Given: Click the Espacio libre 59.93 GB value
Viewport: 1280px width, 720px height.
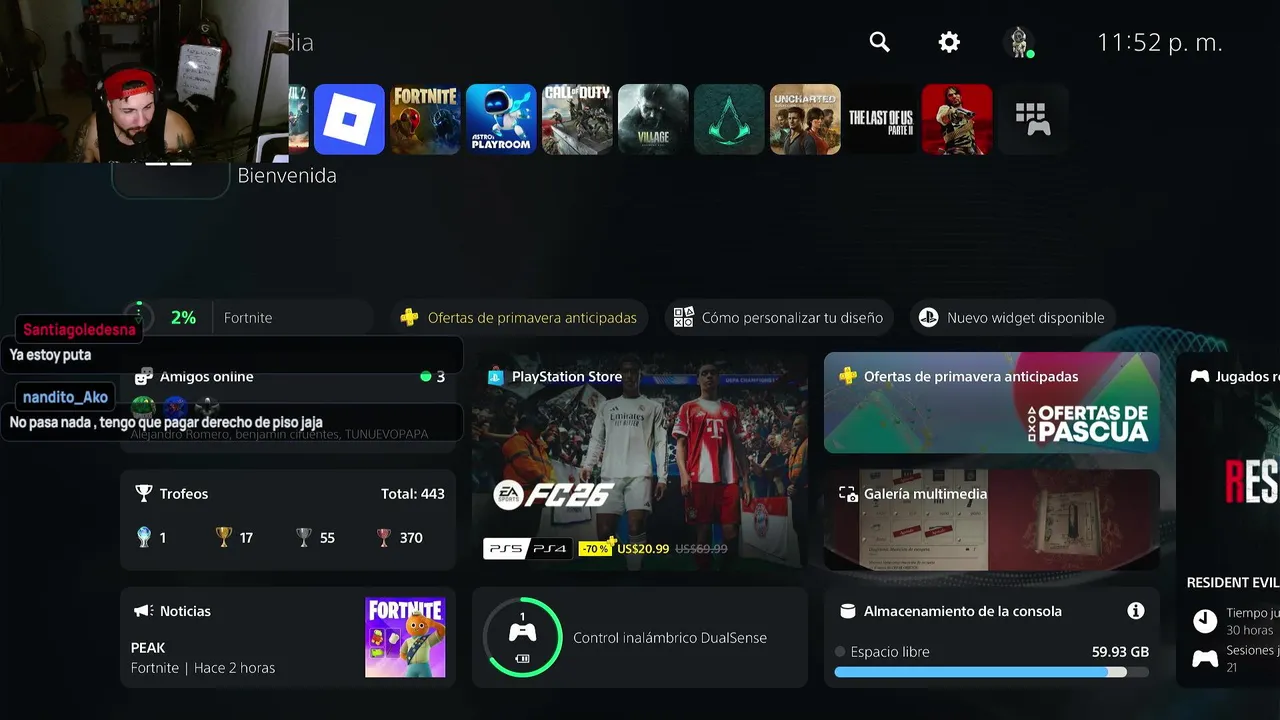Looking at the screenshot, I should (x=1120, y=652).
